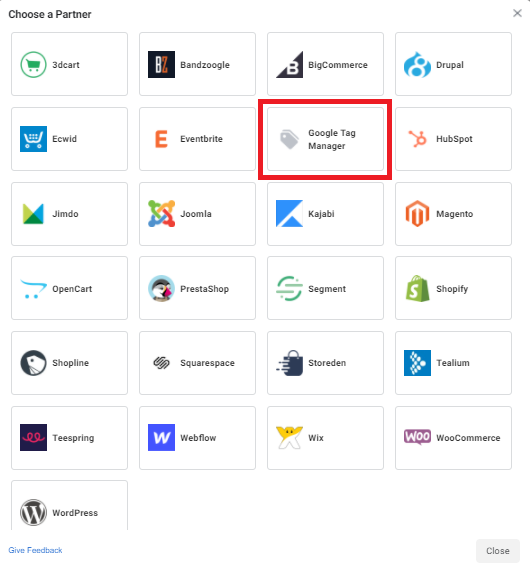Click the Squarespace logo icon
Screen dimensions: 530x567
click(161, 363)
